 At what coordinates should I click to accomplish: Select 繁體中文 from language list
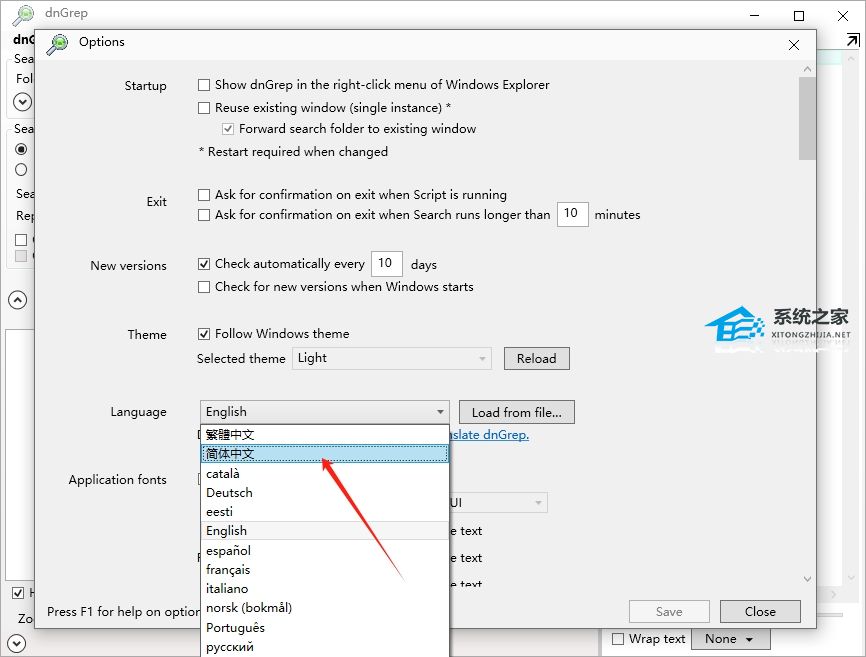click(x=324, y=435)
